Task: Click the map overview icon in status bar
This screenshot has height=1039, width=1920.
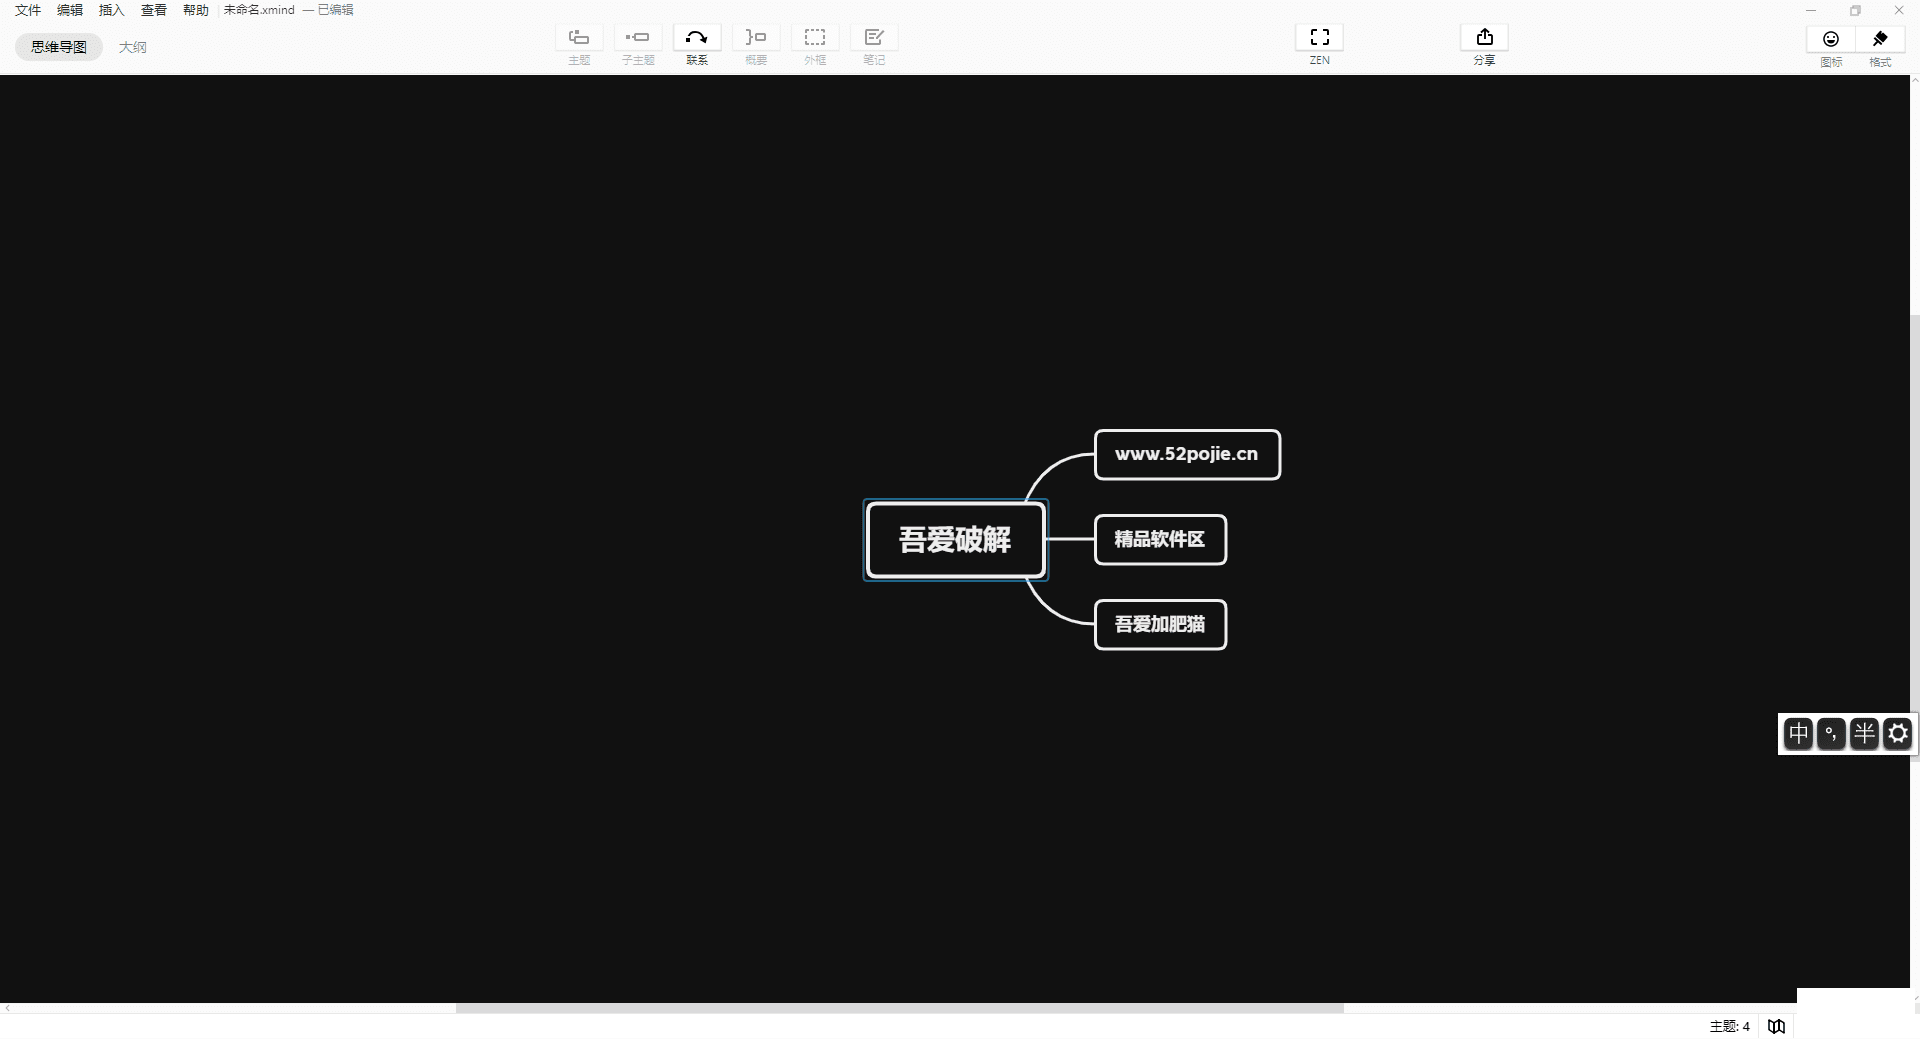Action: click(1776, 1026)
